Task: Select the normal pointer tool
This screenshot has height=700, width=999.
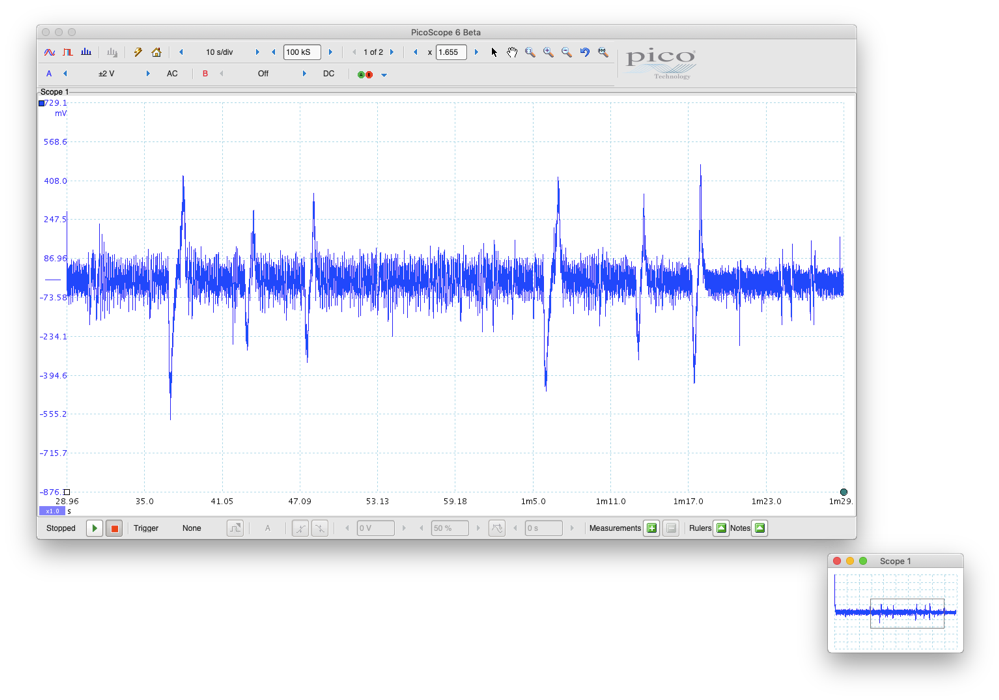Action: tap(494, 51)
